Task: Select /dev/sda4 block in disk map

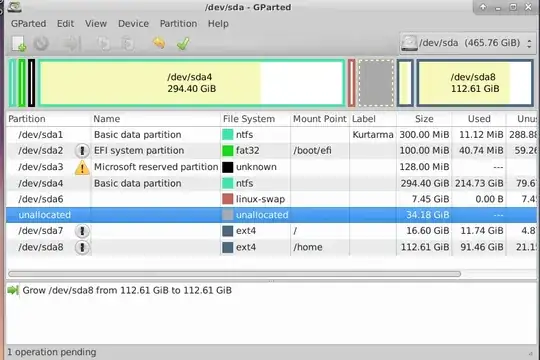Action: (191, 83)
